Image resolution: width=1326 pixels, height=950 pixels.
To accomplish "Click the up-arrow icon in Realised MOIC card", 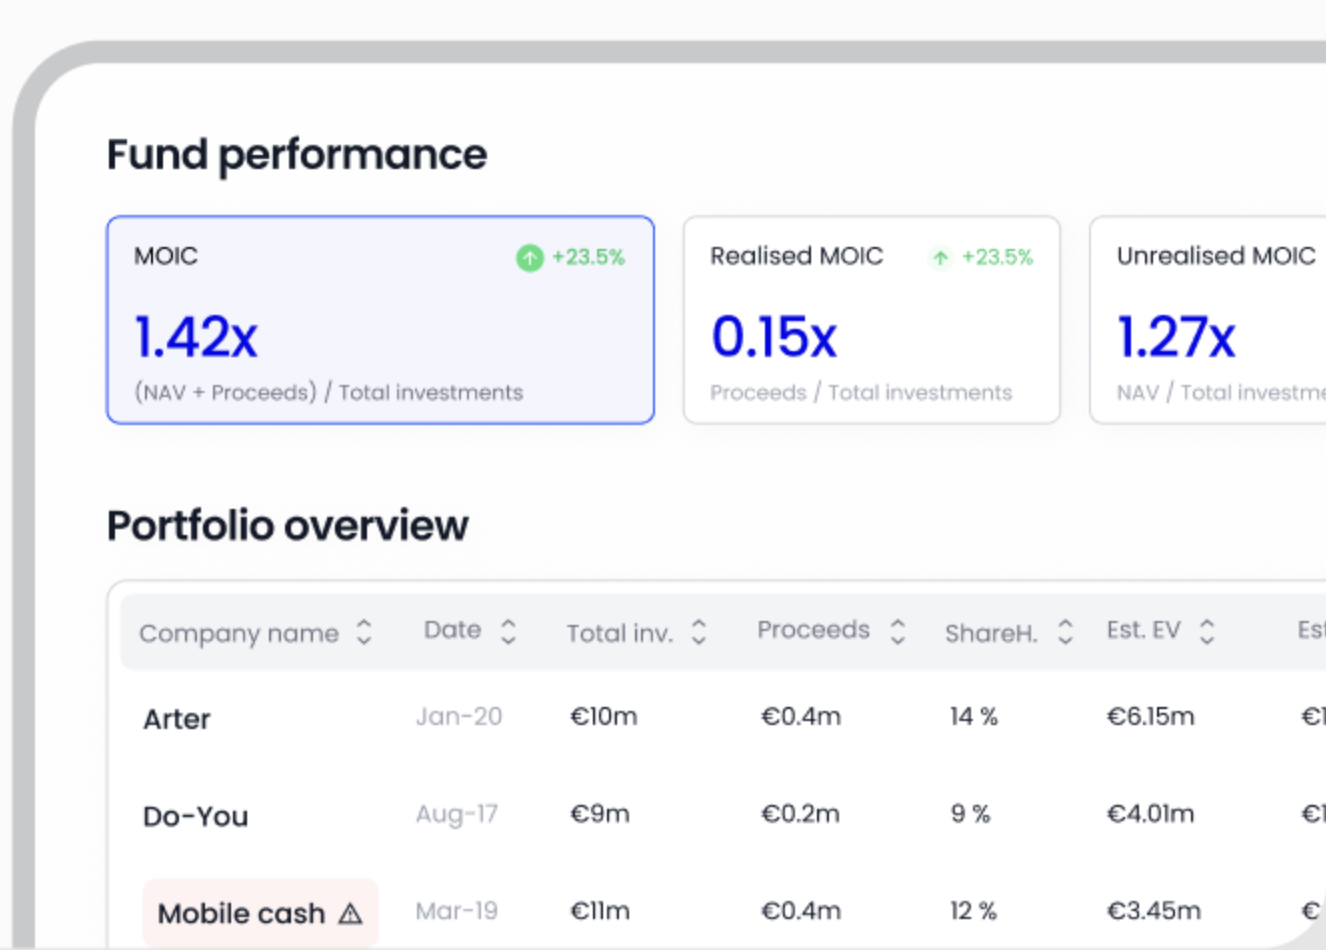I will tap(940, 258).
